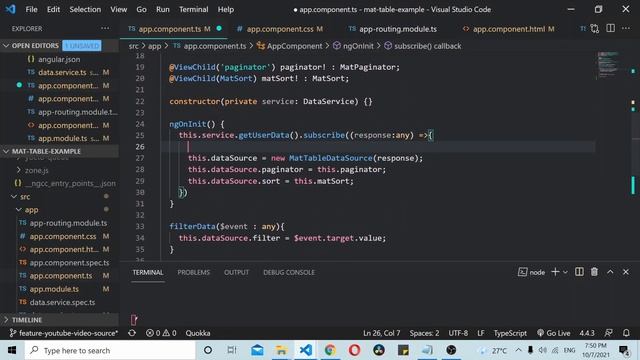Image resolution: width=640 pixels, height=360 pixels.
Task: Switch to app-routing.module.ts editor tab
Action: coord(393,29)
